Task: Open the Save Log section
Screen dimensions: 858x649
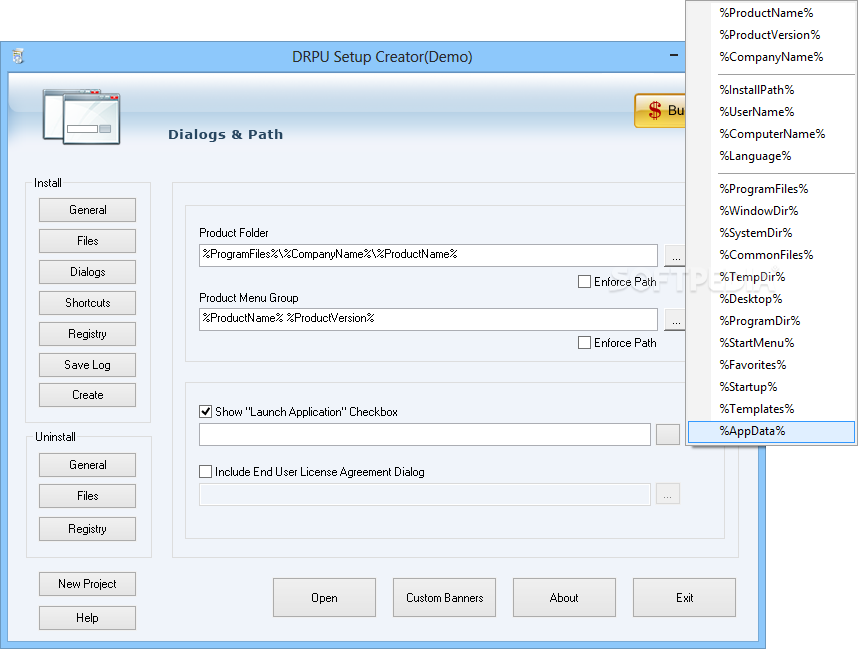Action: pyautogui.click(x=88, y=365)
